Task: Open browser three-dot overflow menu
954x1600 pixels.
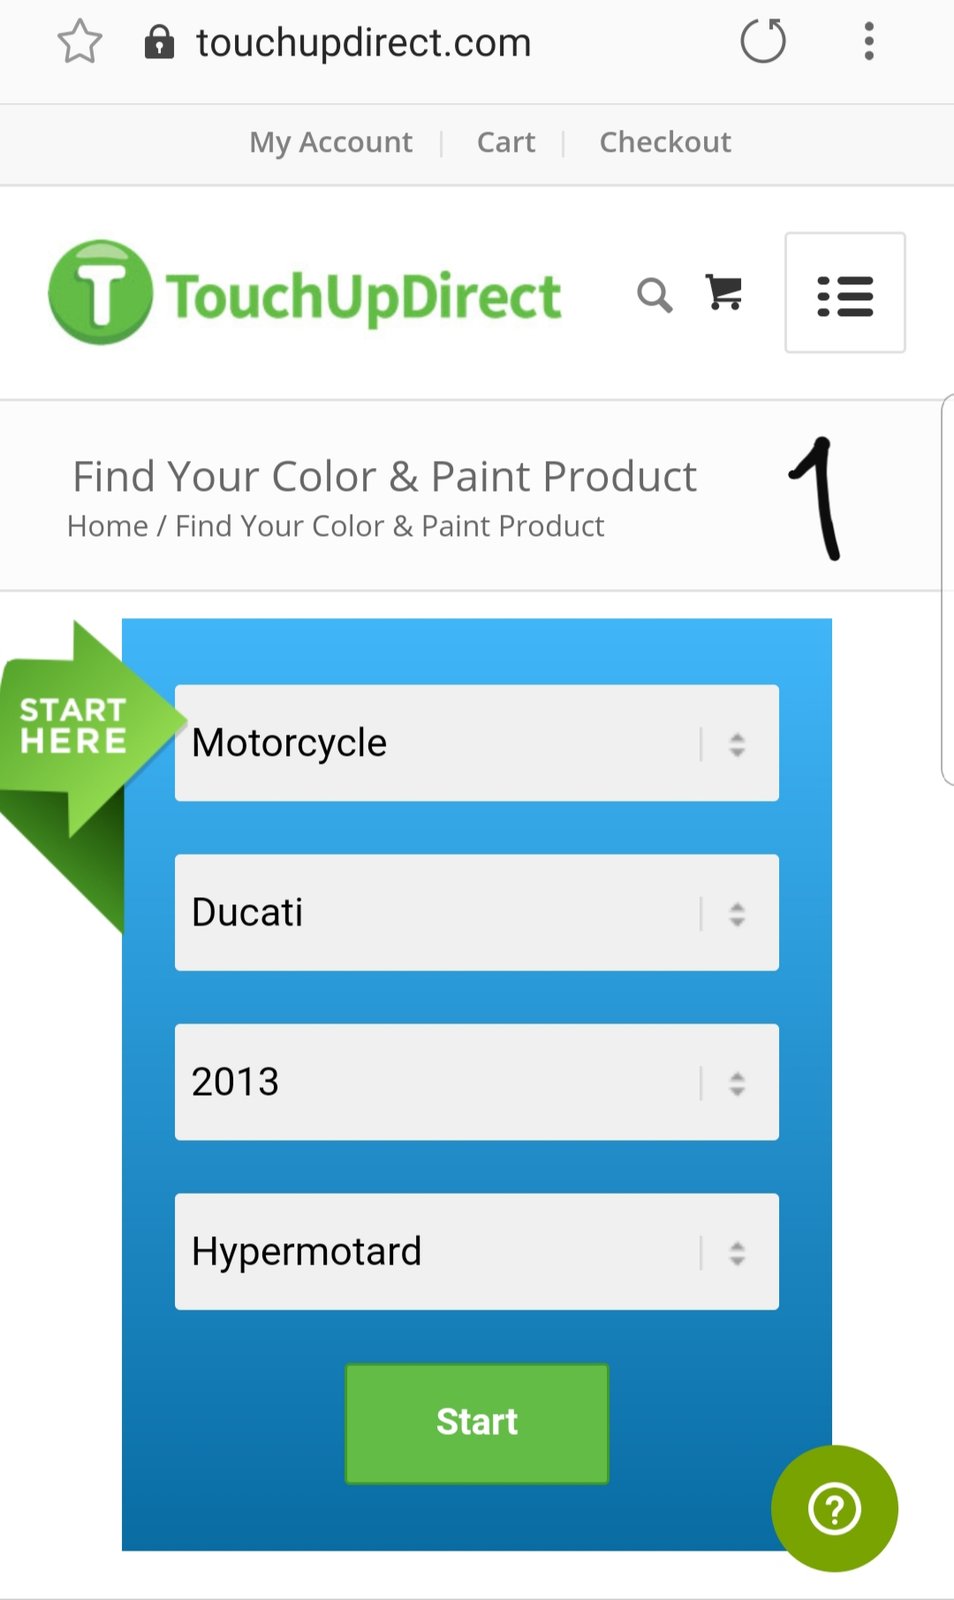Action: (869, 42)
